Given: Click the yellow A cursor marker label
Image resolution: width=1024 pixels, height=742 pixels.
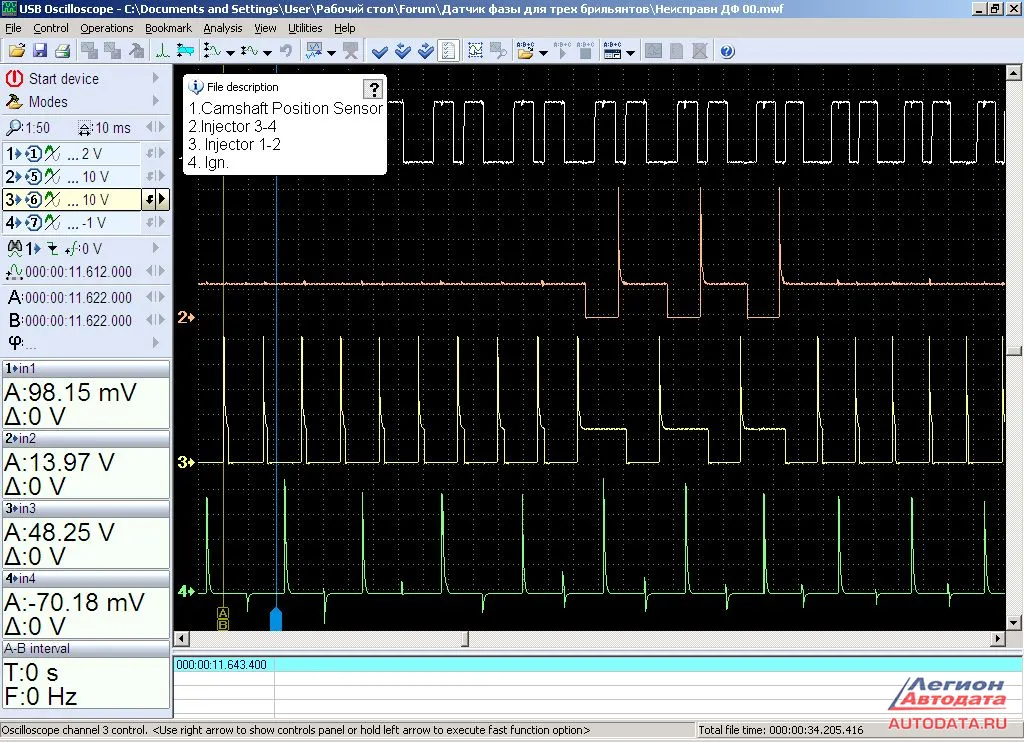Looking at the screenshot, I should point(223,613).
